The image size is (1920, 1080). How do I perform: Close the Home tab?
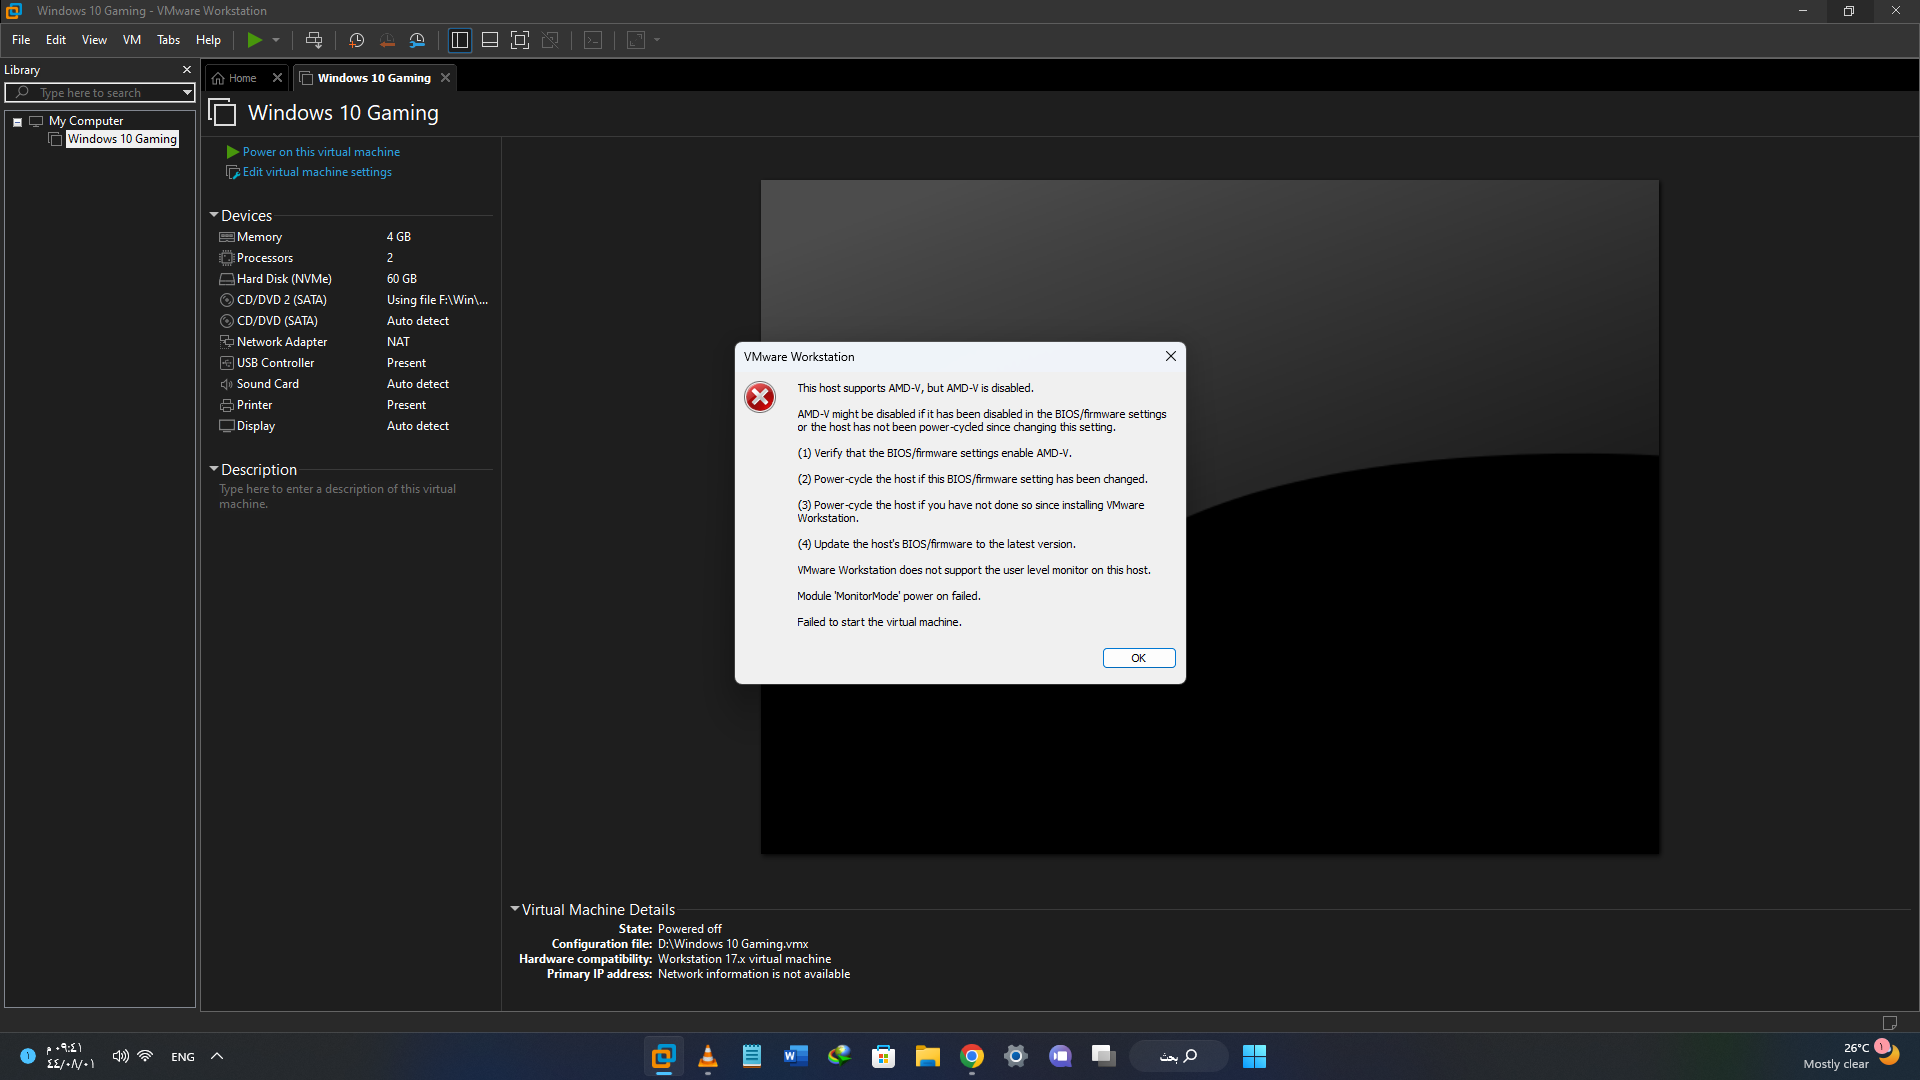(278, 78)
